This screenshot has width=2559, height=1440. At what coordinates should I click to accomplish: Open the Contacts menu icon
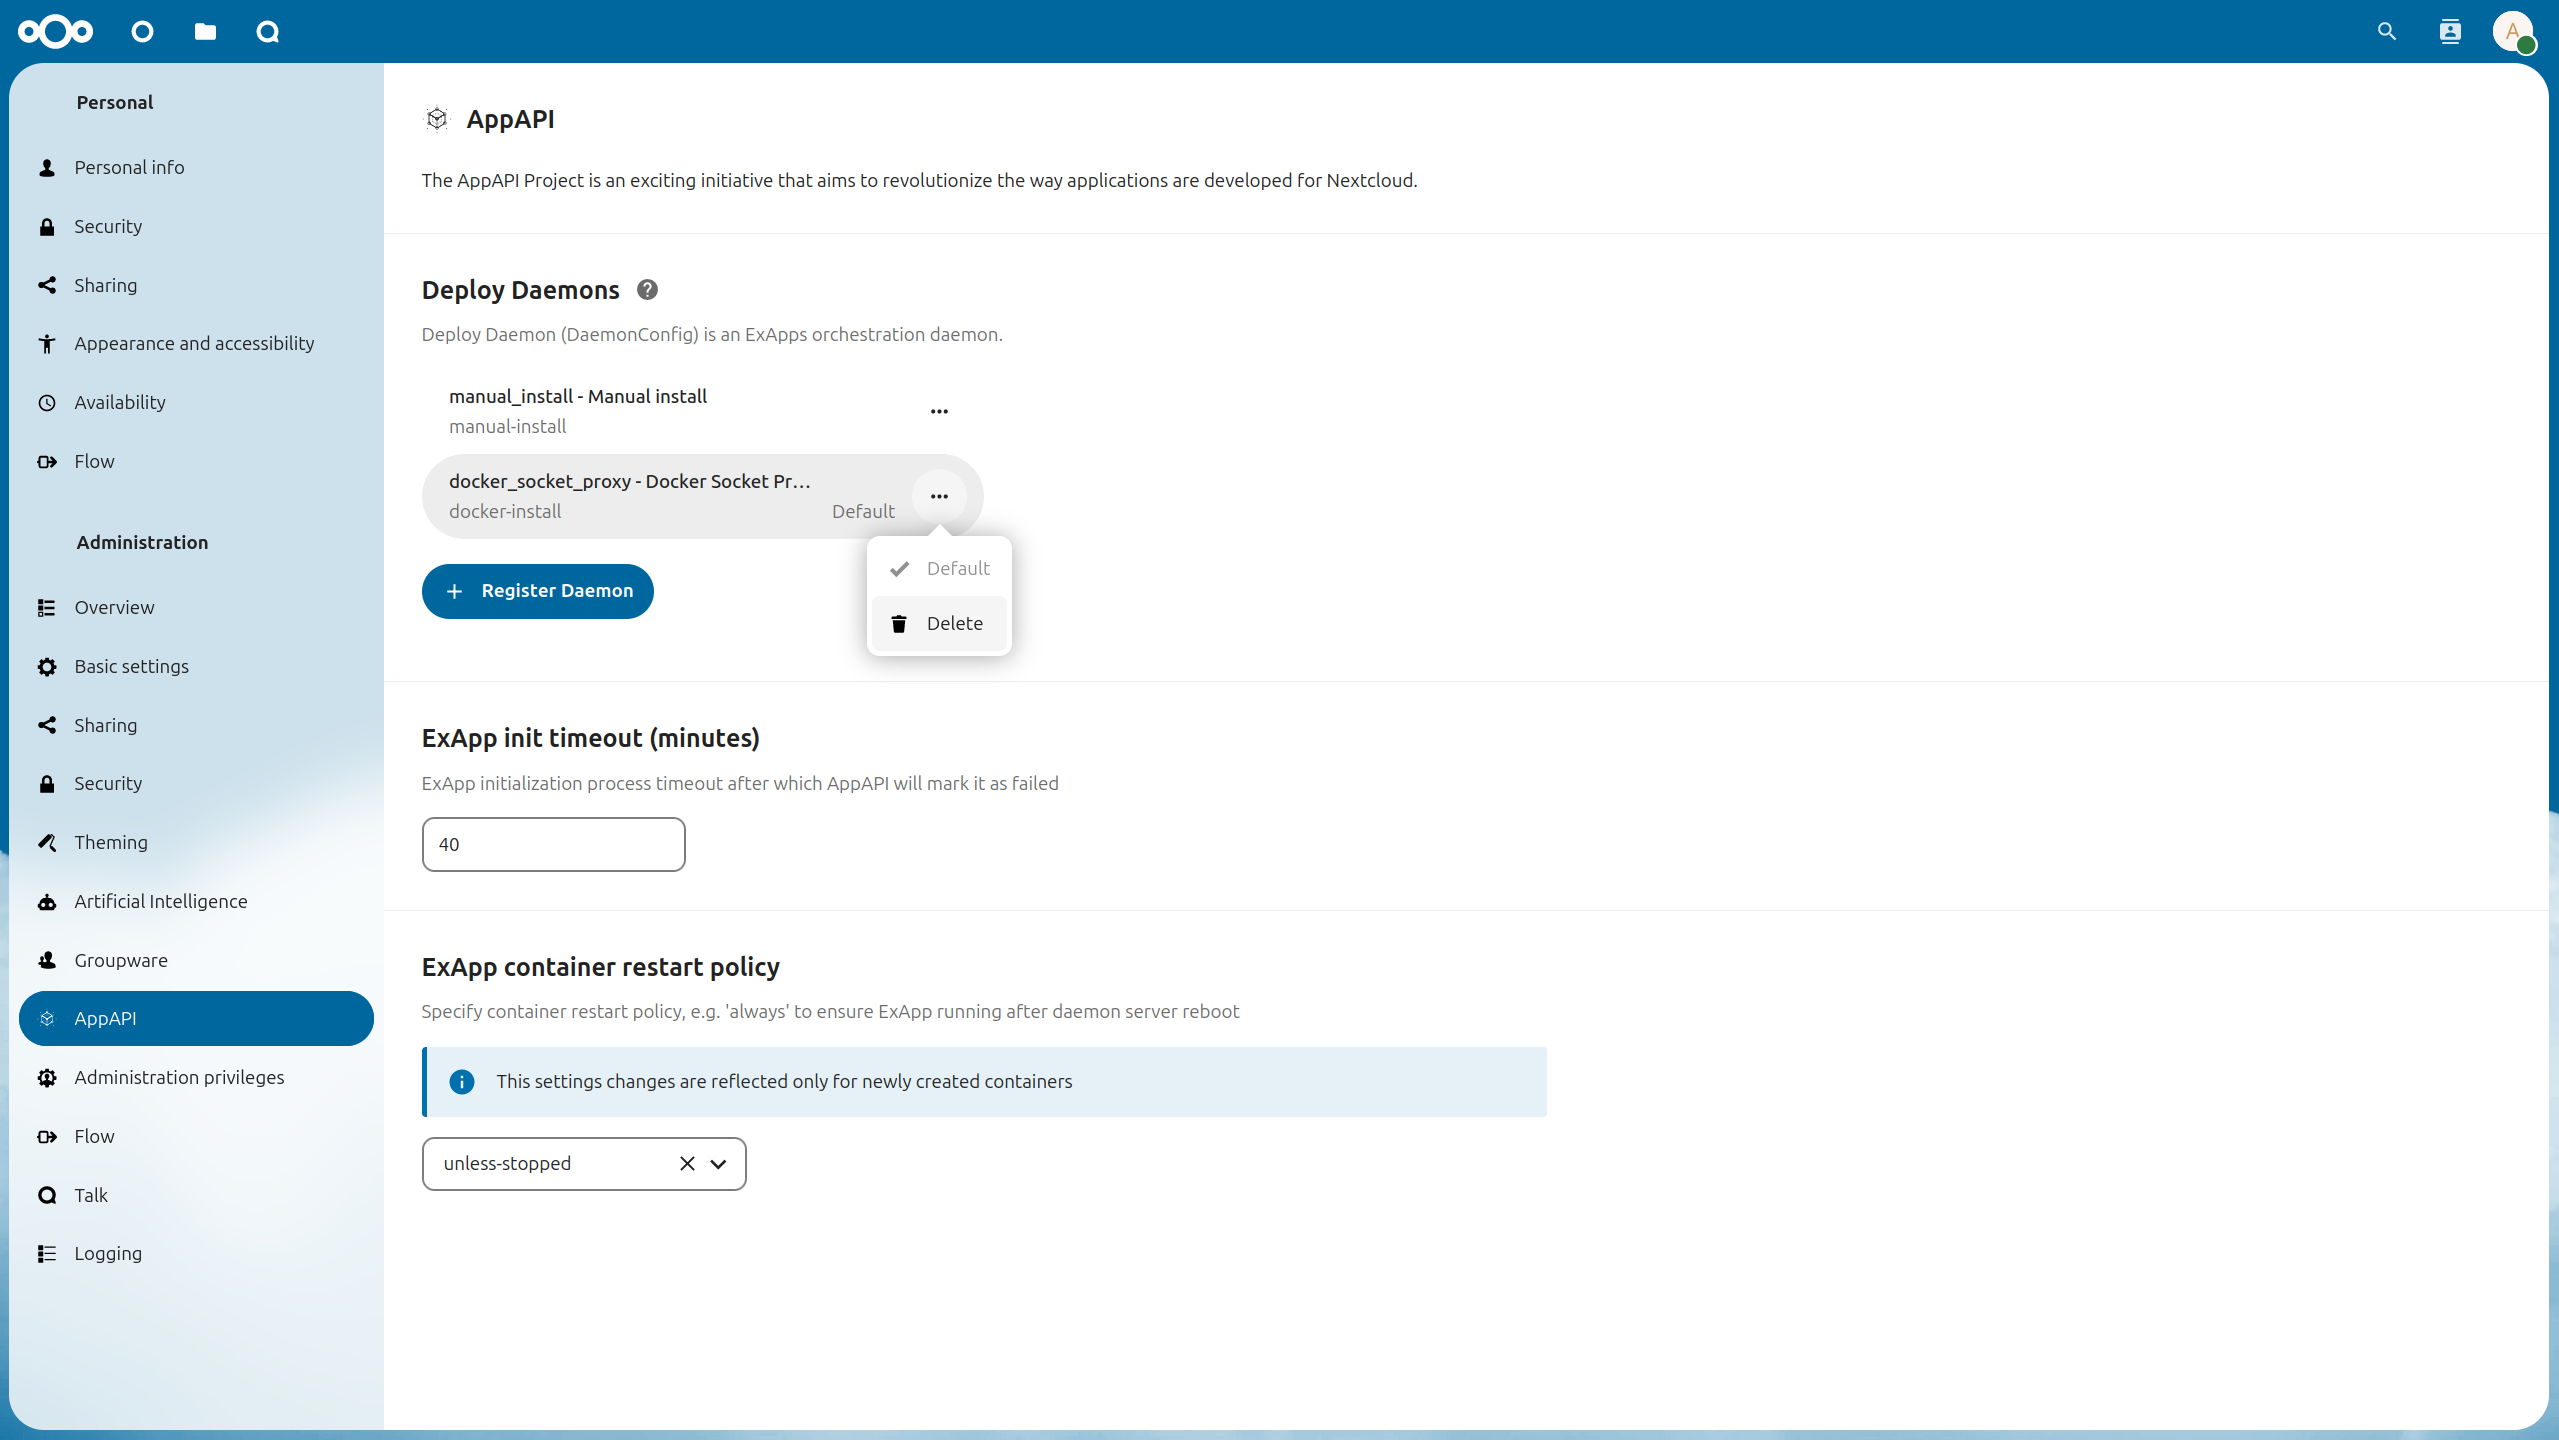click(2449, 32)
